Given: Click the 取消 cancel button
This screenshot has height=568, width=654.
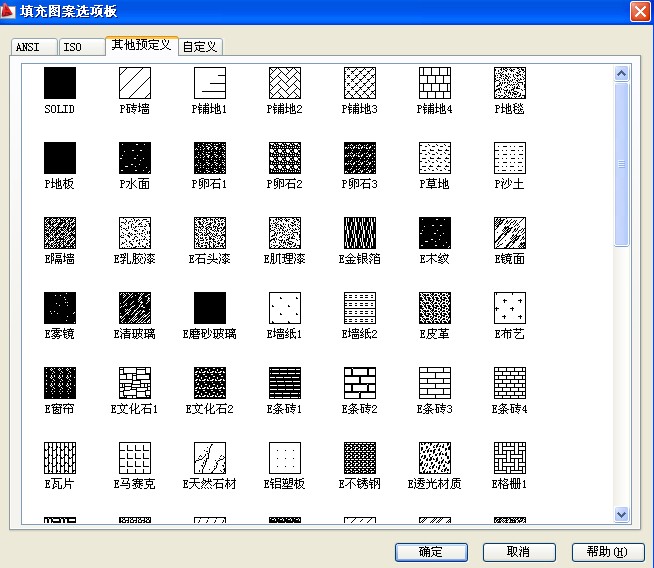Looking at the screenshot, I should coord(519,552).
